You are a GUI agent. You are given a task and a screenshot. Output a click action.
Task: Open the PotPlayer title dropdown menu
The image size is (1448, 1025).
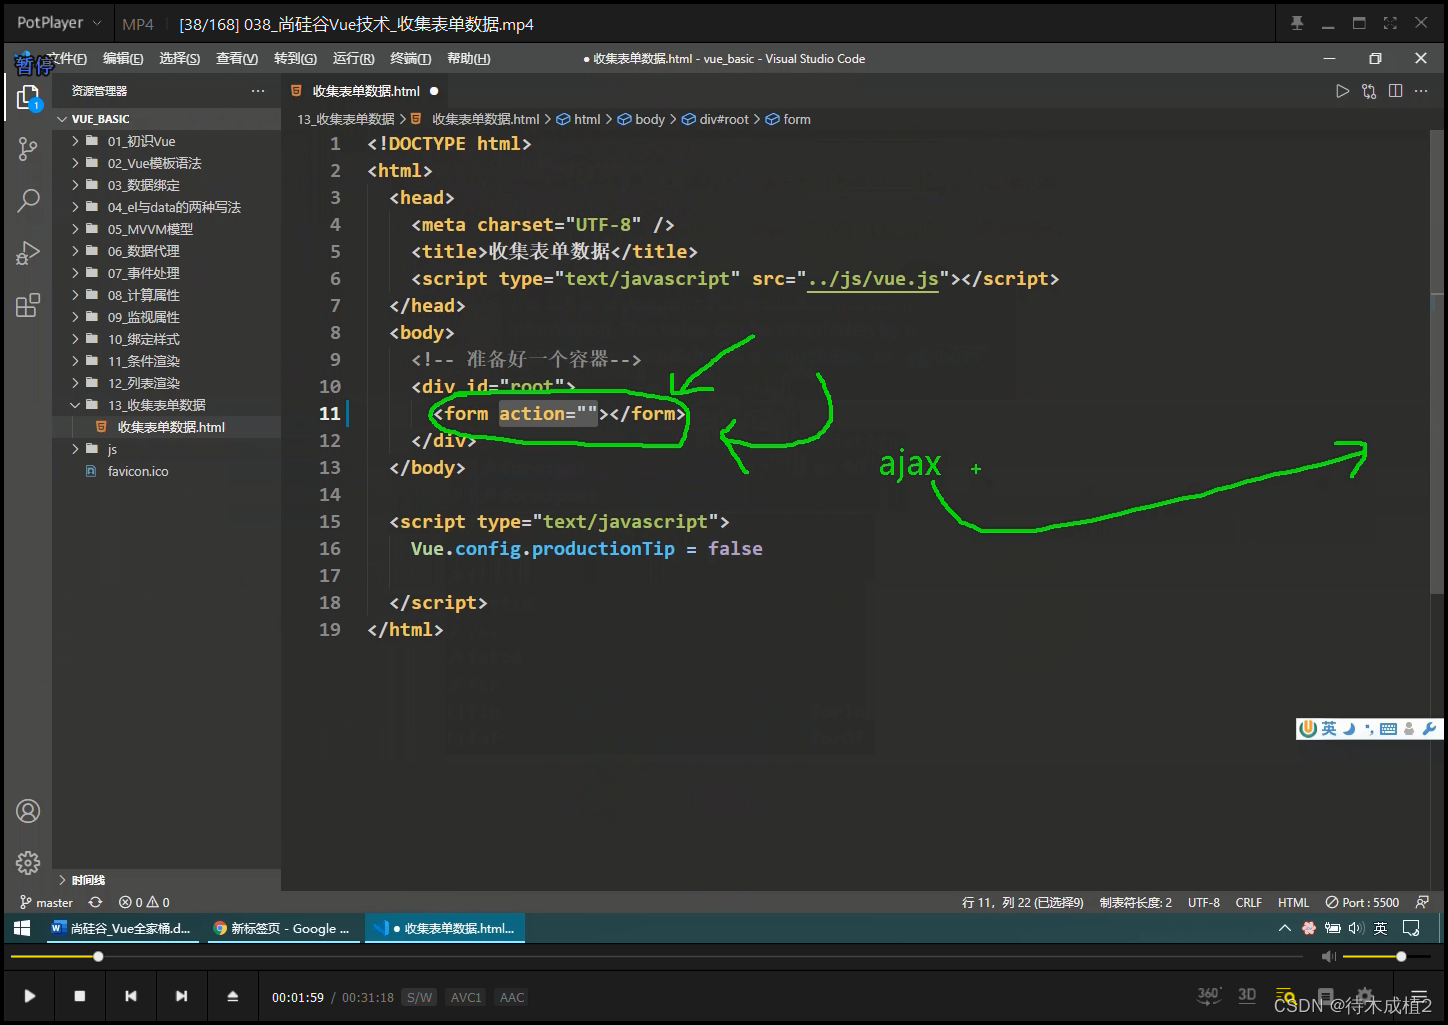click(59, 23)
